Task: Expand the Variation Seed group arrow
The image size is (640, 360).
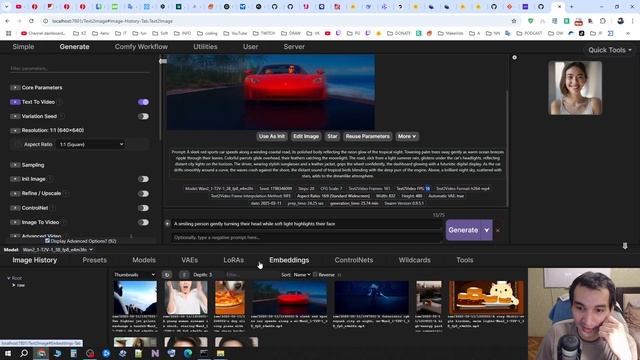Action: pyautogui.click(x=15, y=116)
